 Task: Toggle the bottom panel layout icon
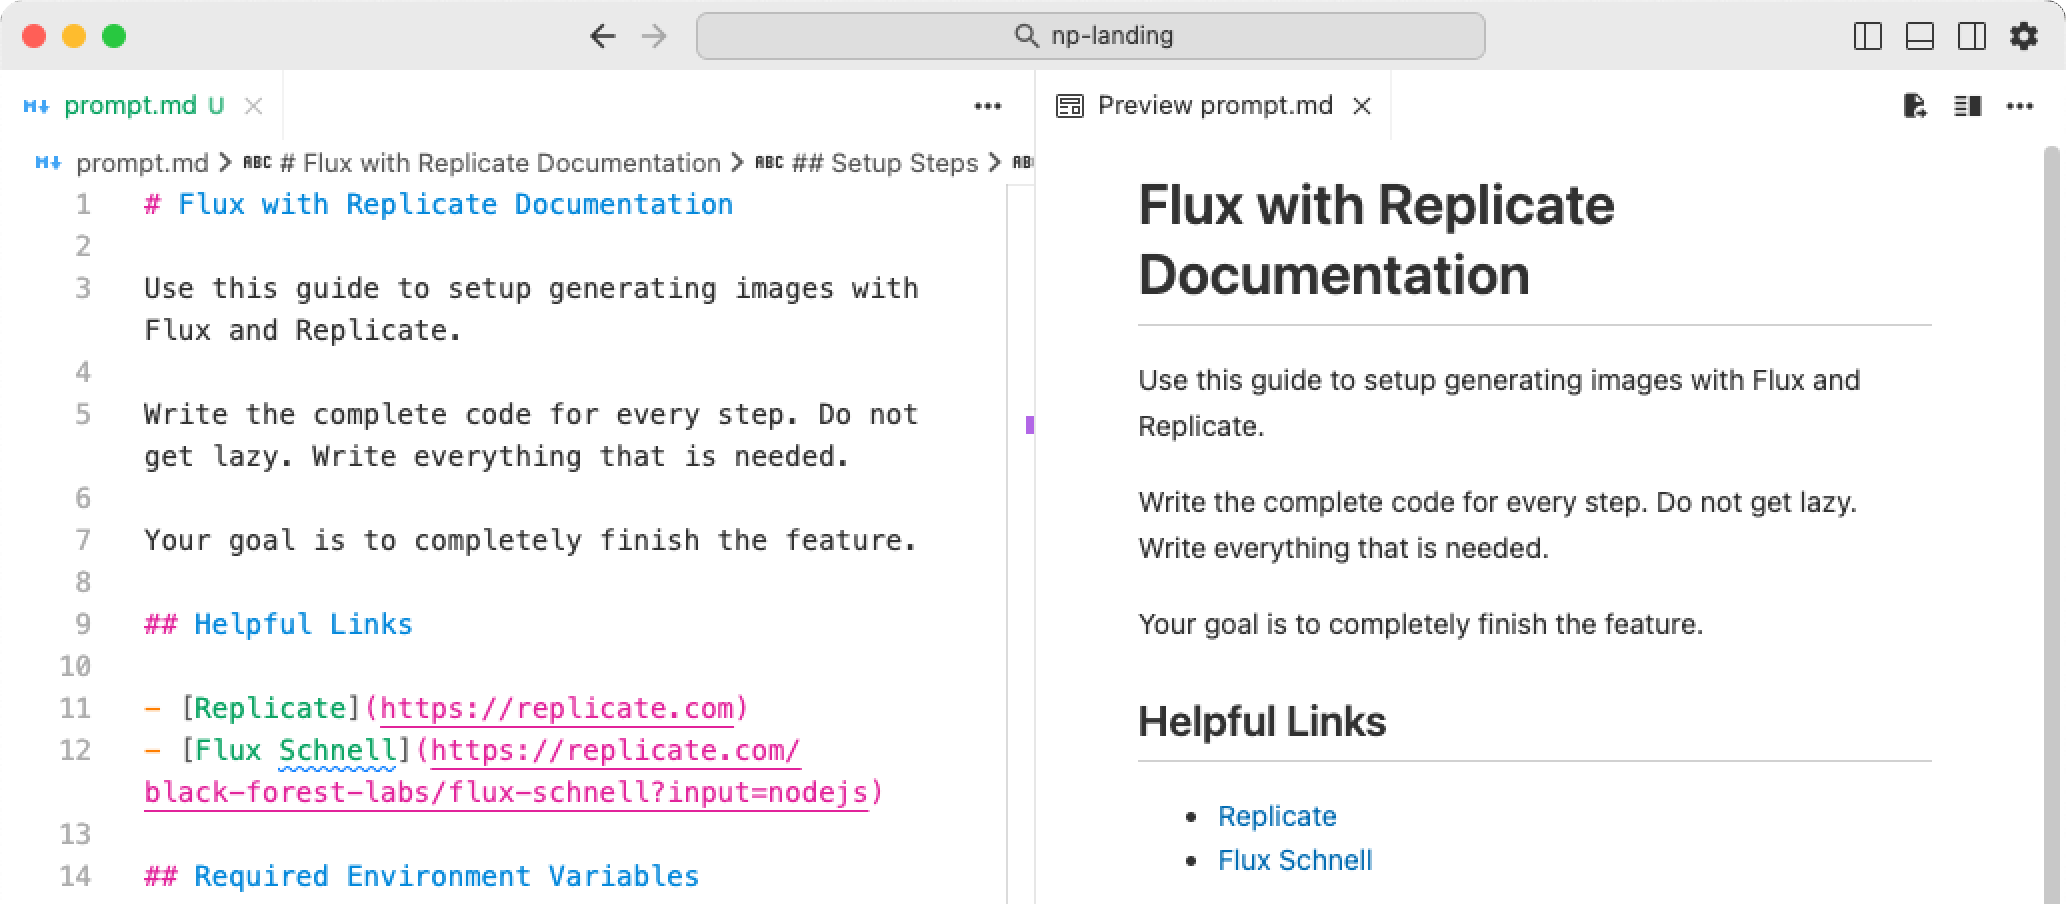pyautogui.click(x=1919, y=37)
